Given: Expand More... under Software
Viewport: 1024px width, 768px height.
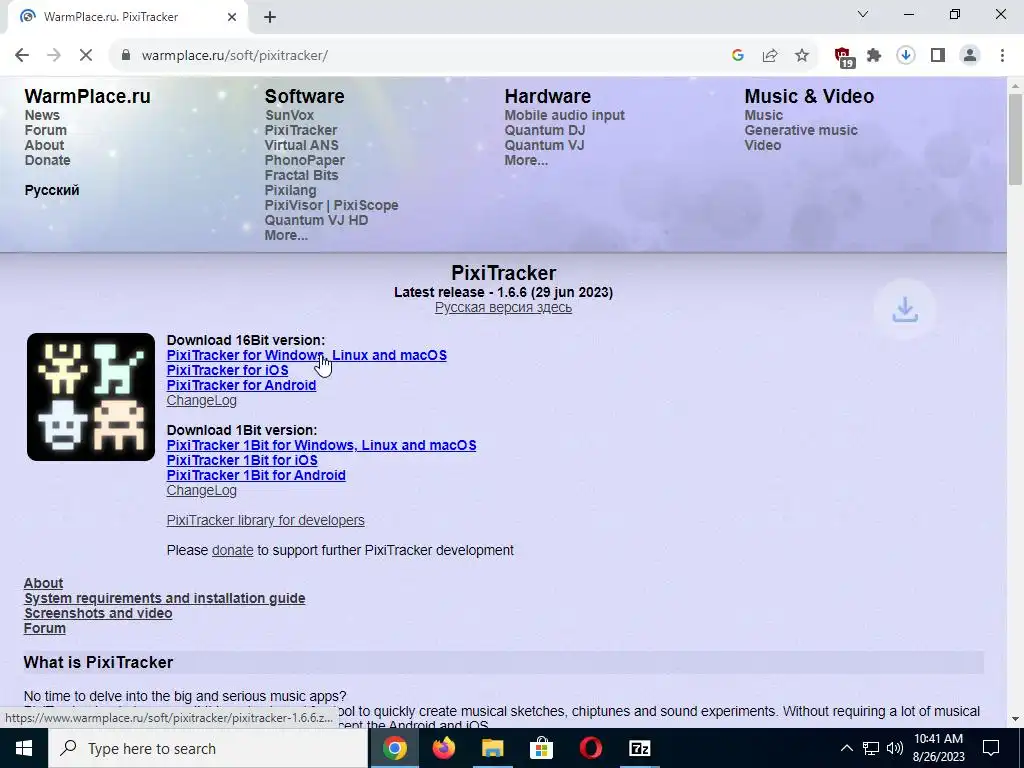Looking at the screenshot, I should [286, 235].
